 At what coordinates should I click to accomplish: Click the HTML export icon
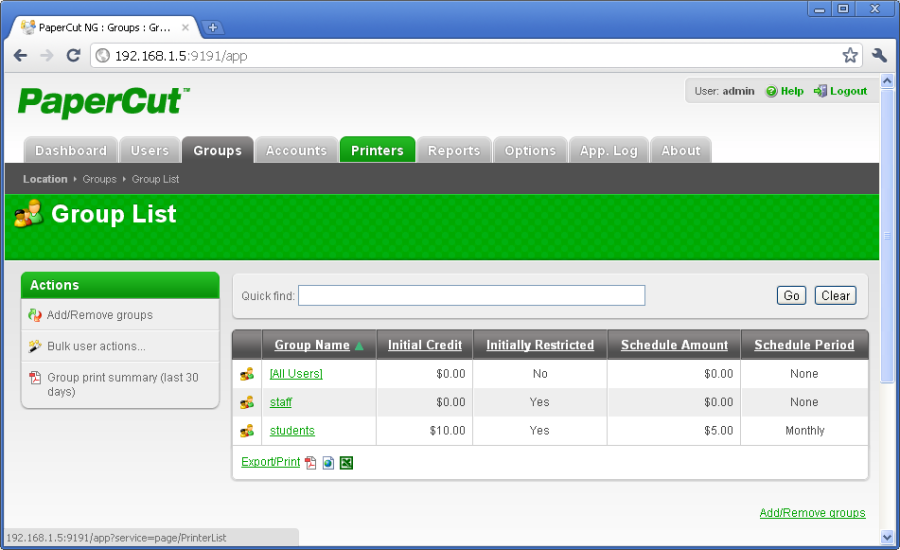point(328,463)
